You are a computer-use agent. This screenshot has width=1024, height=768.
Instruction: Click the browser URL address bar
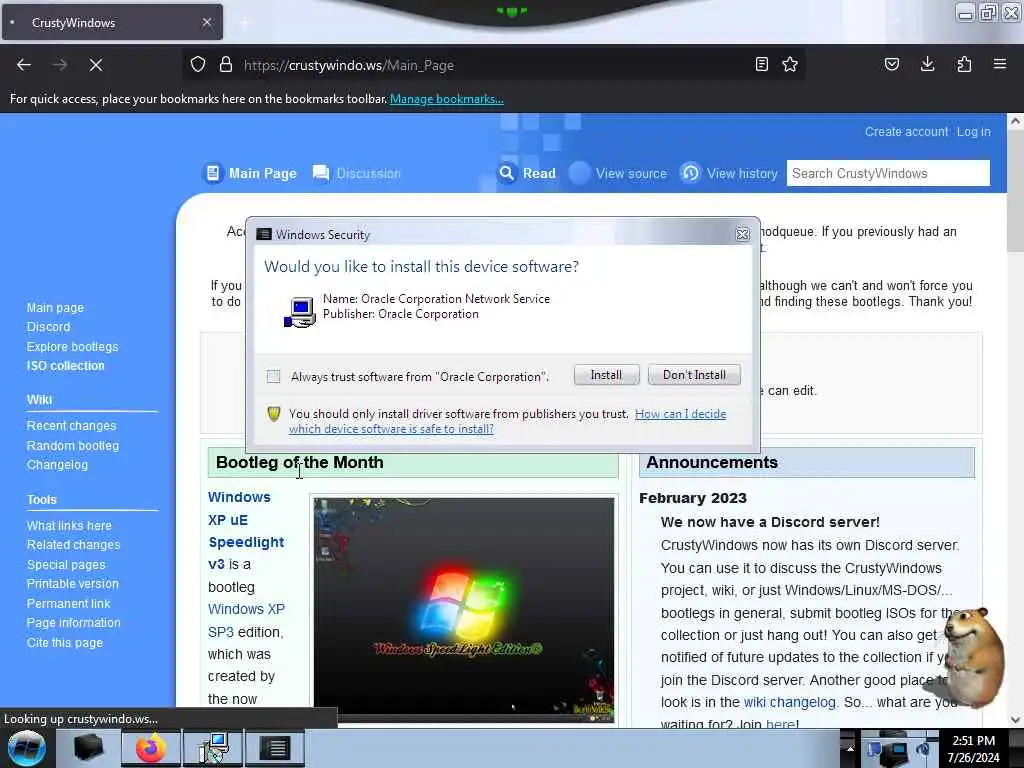pyautogui.click(x=496, y=65)
